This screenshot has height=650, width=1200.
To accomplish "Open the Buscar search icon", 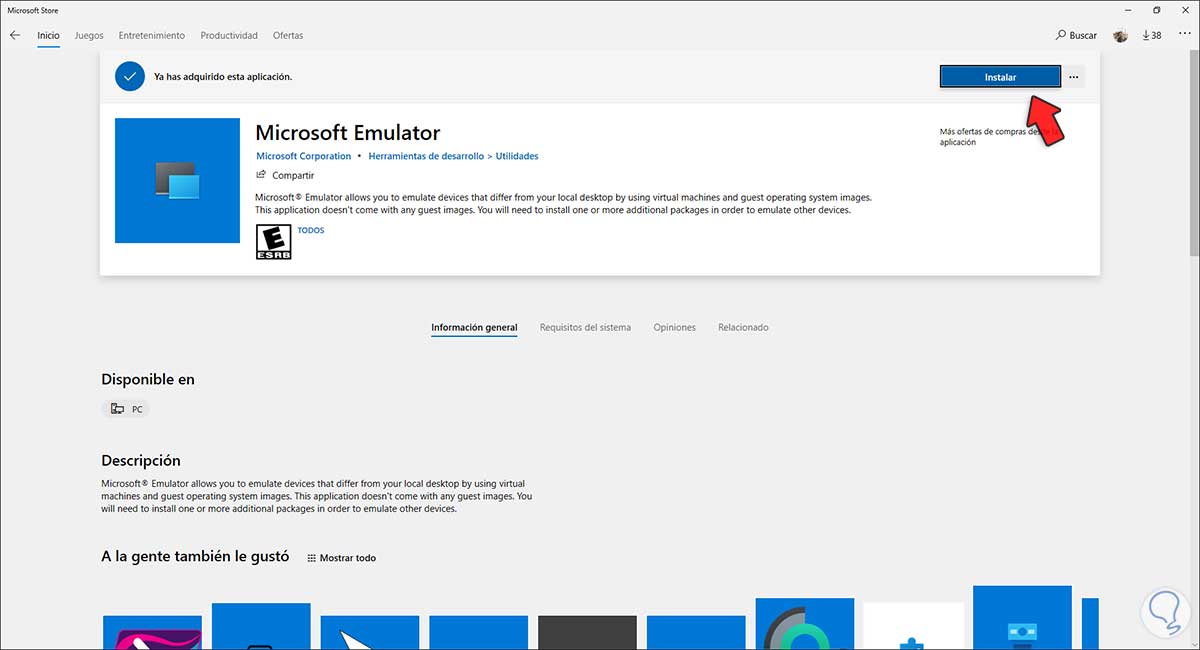I will pos(1061,35).
